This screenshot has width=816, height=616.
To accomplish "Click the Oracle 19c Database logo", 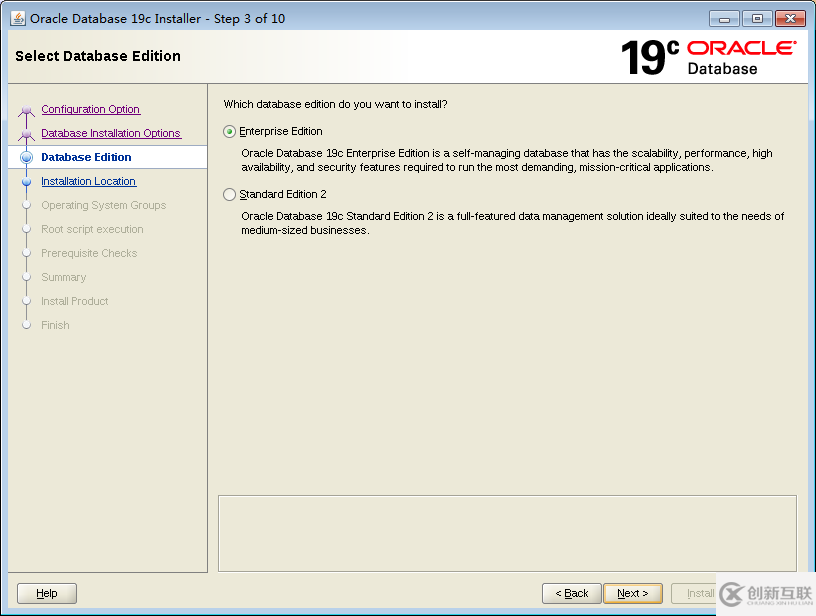I will click(x=708, y=57).
